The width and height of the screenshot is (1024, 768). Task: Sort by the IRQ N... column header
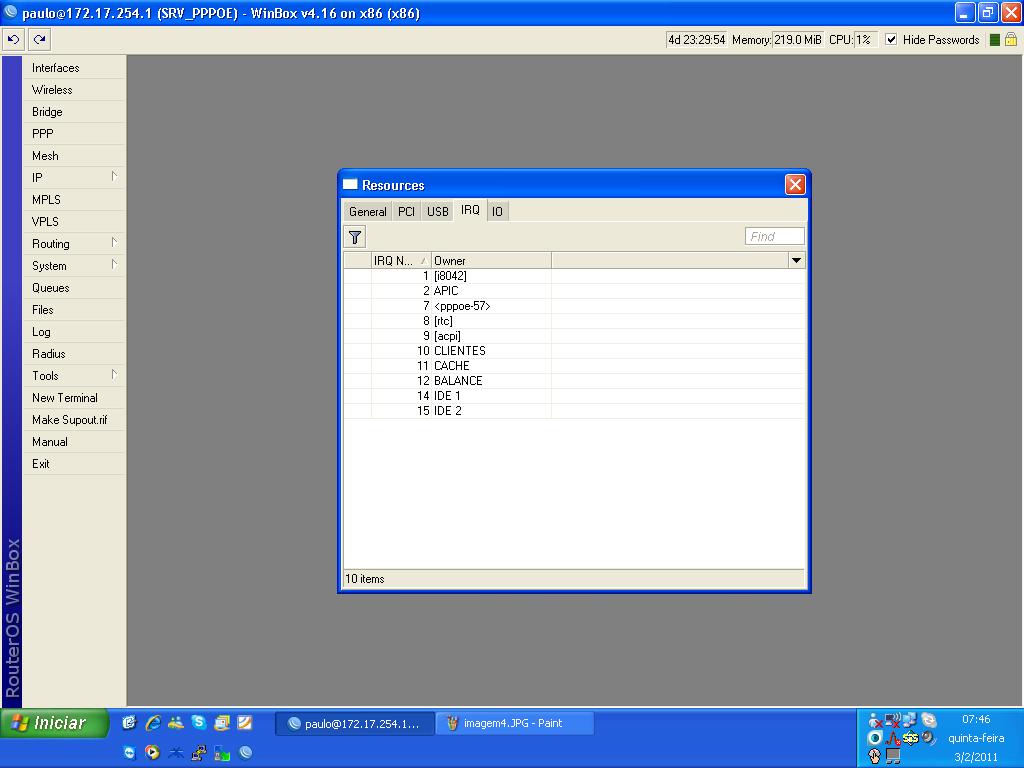point(401,261)
